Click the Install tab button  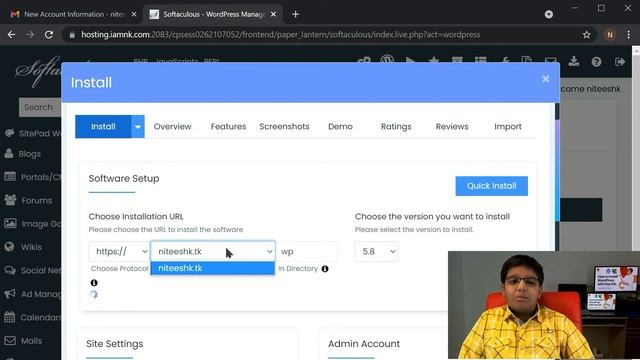tap(103, 127)
